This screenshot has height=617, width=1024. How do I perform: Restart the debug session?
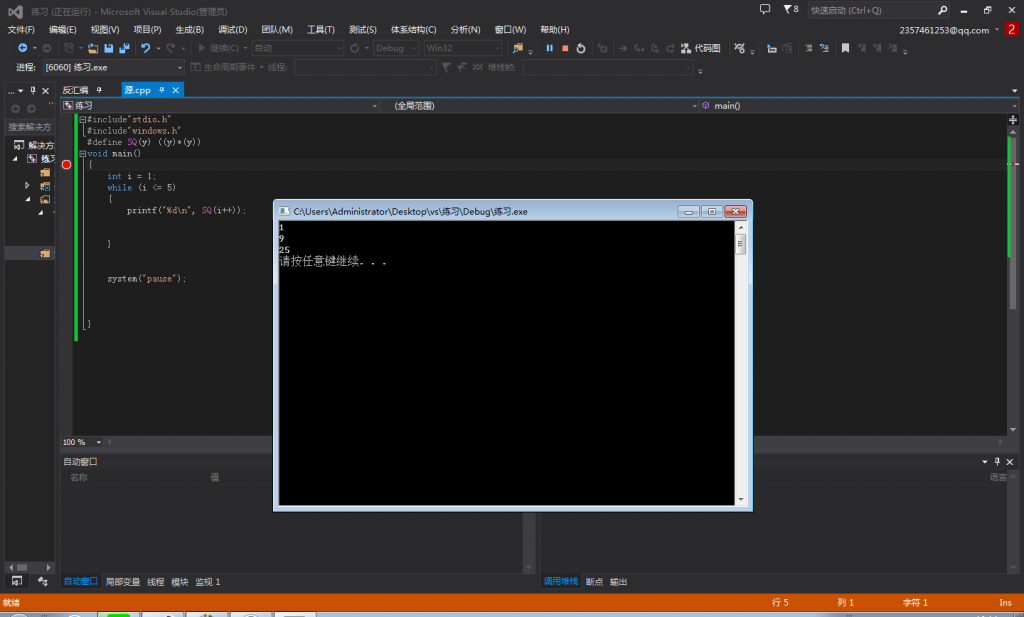click(581, 48)
